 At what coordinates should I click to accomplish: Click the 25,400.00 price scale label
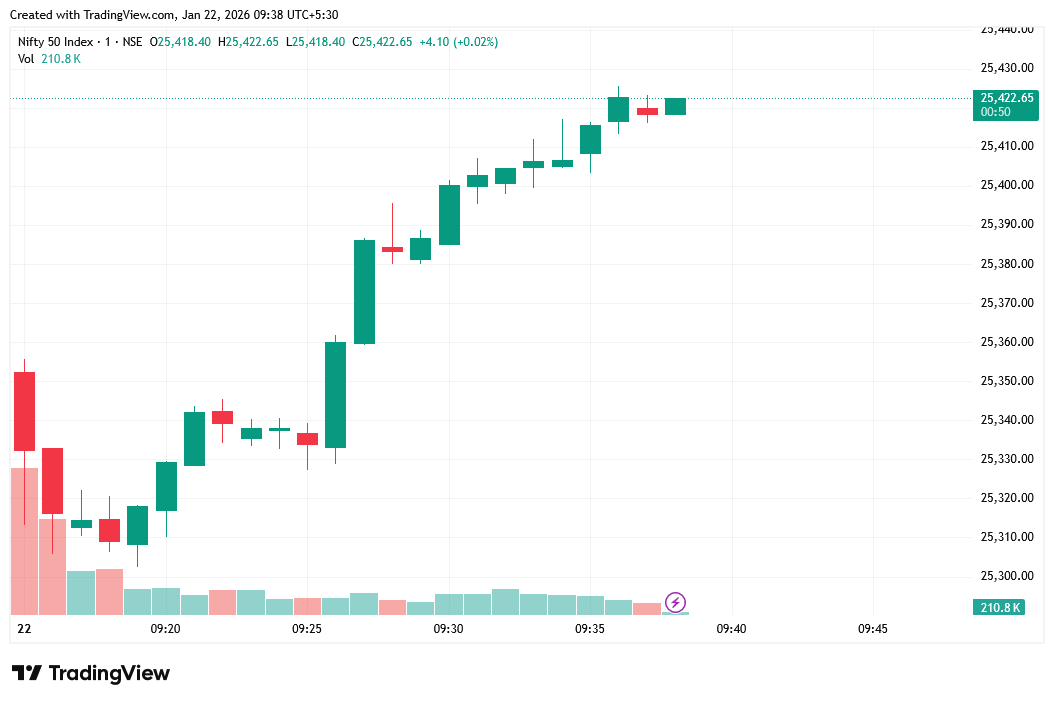point(1006,185)
